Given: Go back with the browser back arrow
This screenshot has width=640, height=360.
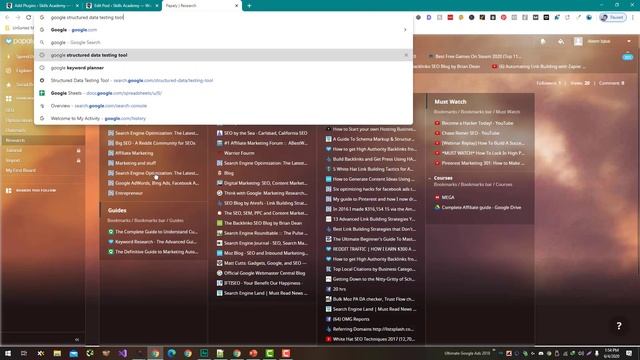Looking at the screenshot, I should 7,18.
